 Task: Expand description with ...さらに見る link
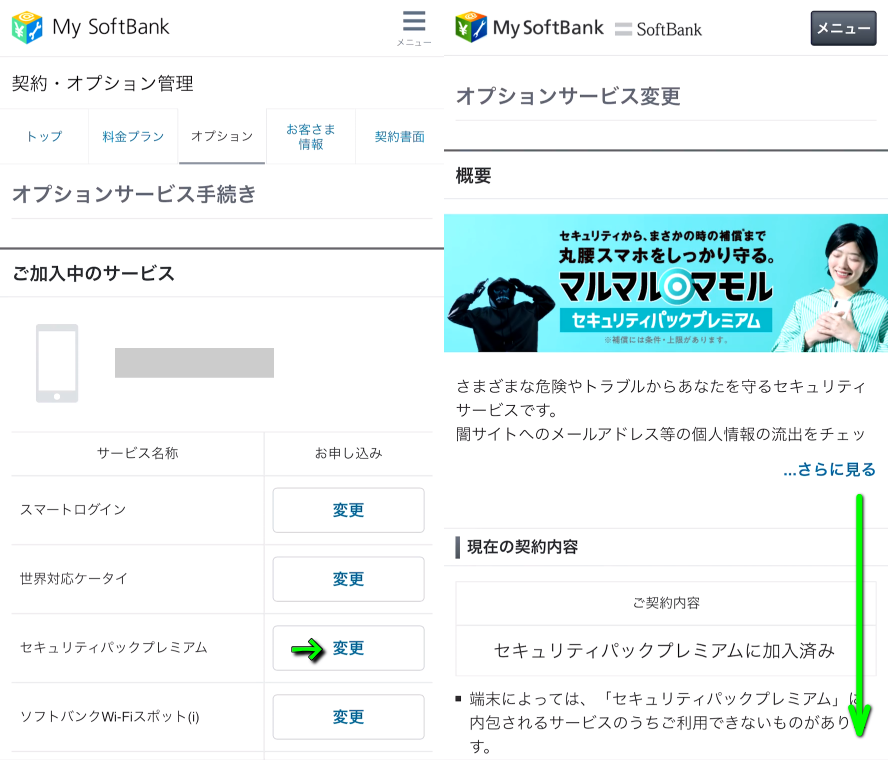point(830,469)
